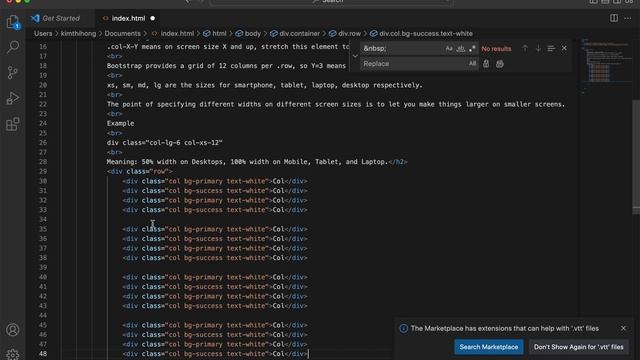The height and width of the screenshot is (360, 640).
Task: Replace all matches
Action: (500, 64)
